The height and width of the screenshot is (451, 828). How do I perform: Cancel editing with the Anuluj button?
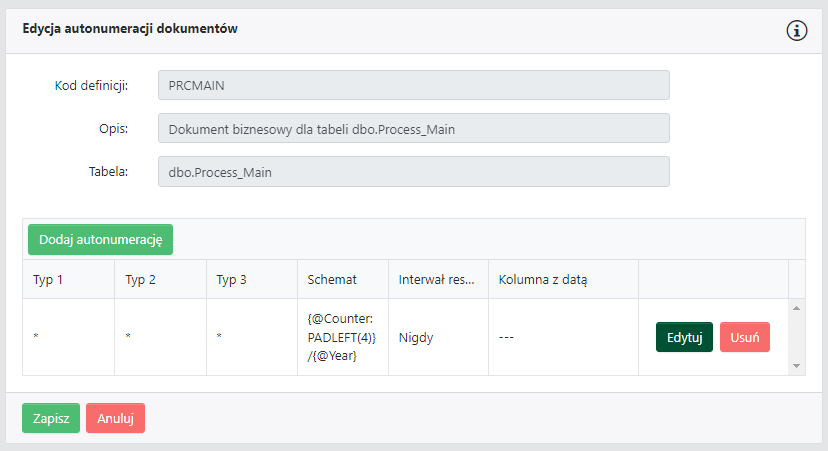coord(115,418)
